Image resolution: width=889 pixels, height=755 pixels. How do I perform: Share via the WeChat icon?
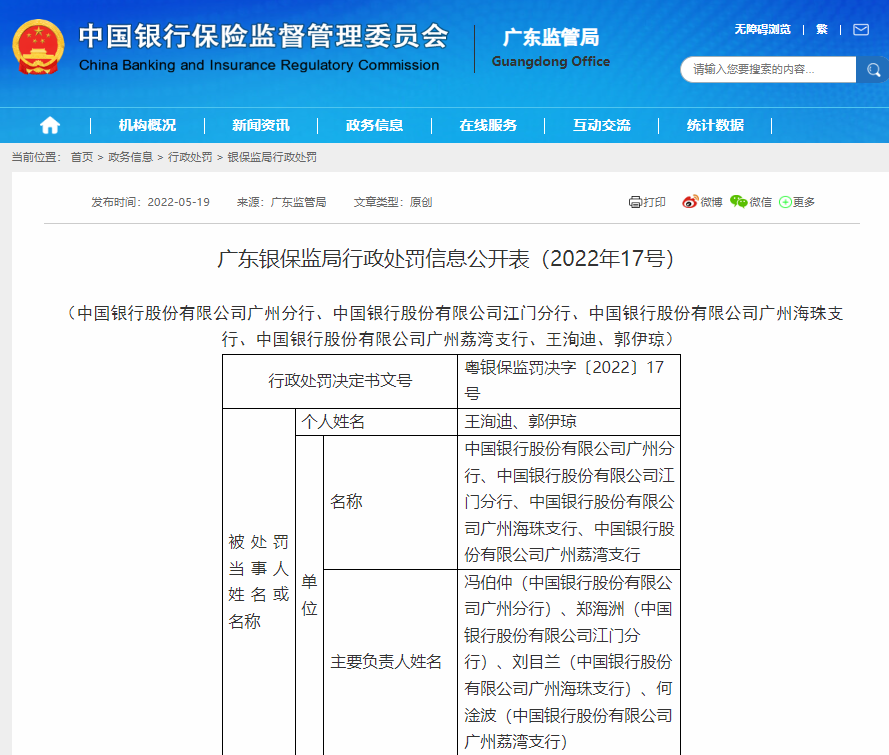point(738,201)
